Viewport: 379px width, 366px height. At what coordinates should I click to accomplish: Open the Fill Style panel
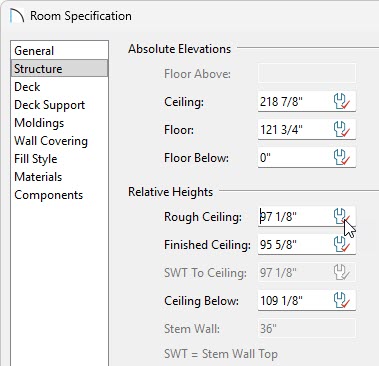(x=59, y=159)
